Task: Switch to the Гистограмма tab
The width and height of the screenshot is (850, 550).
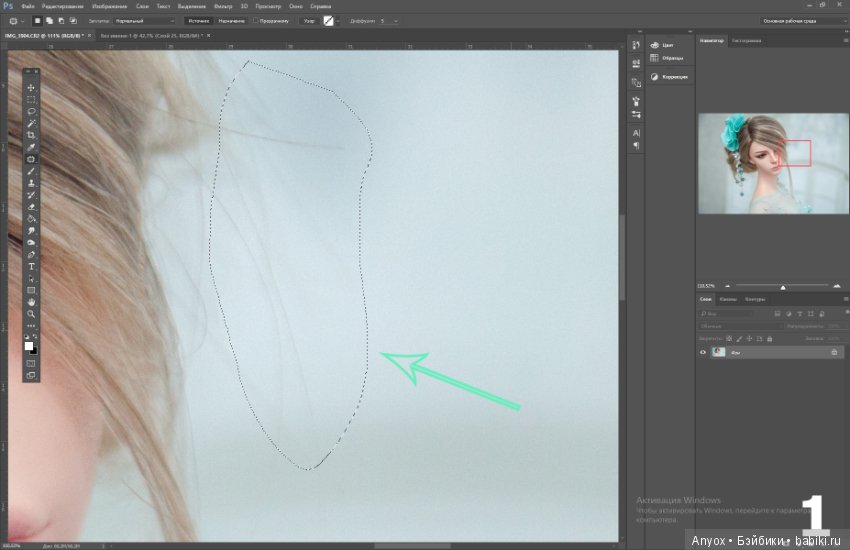Action: point(746,41)
